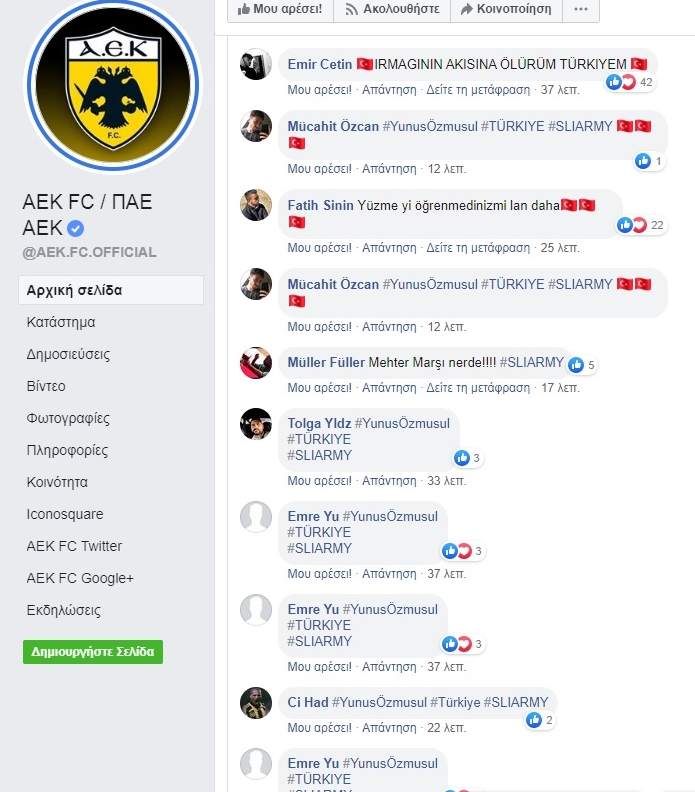This screenshot has width=695, height=792.
Task: Go to the Βίντεο section
Action: (46, 386)
